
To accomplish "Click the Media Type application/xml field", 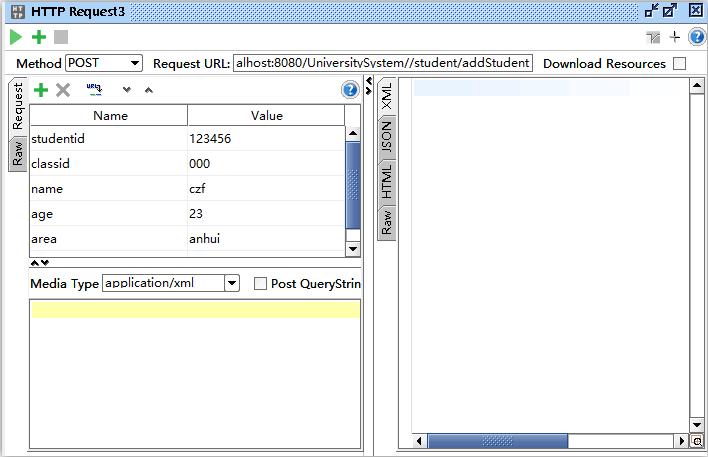I will (x=163, y=283).
